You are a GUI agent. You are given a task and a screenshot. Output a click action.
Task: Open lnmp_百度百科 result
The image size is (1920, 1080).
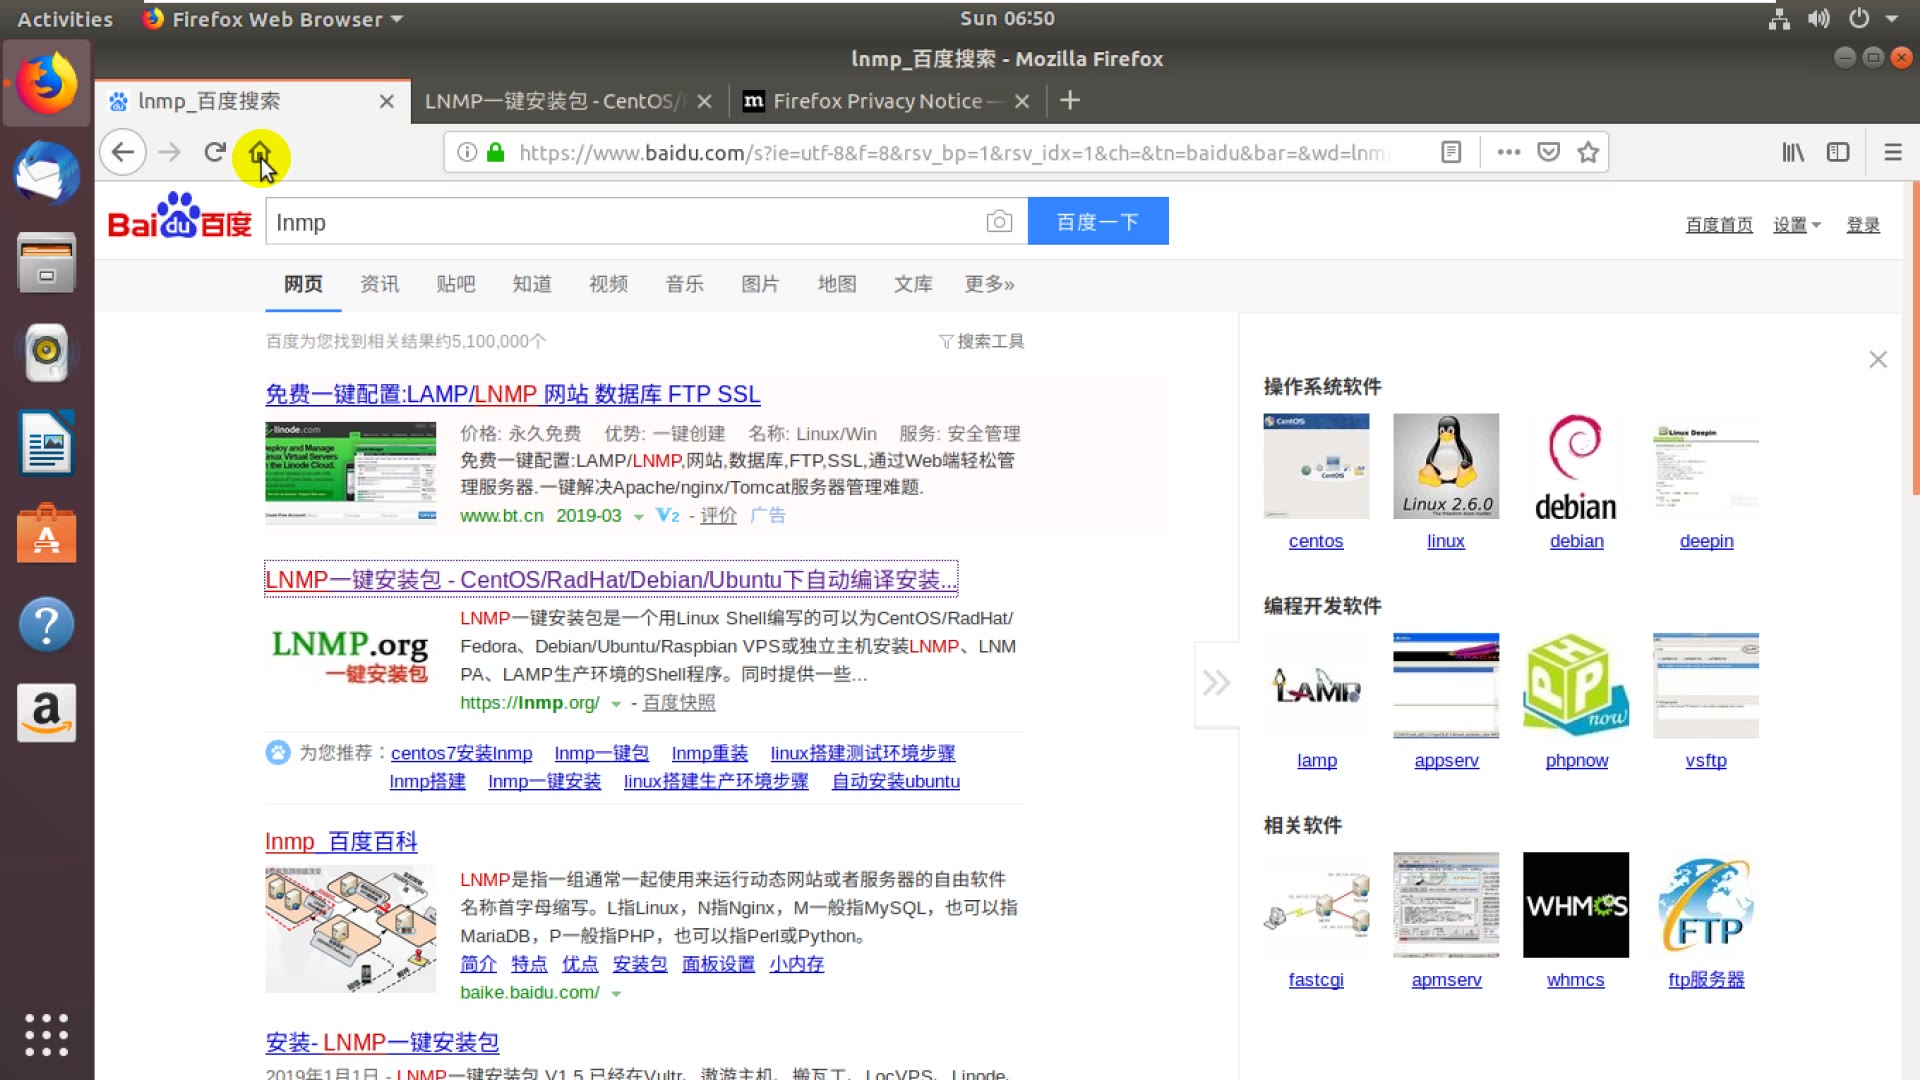tap(341, 842)
